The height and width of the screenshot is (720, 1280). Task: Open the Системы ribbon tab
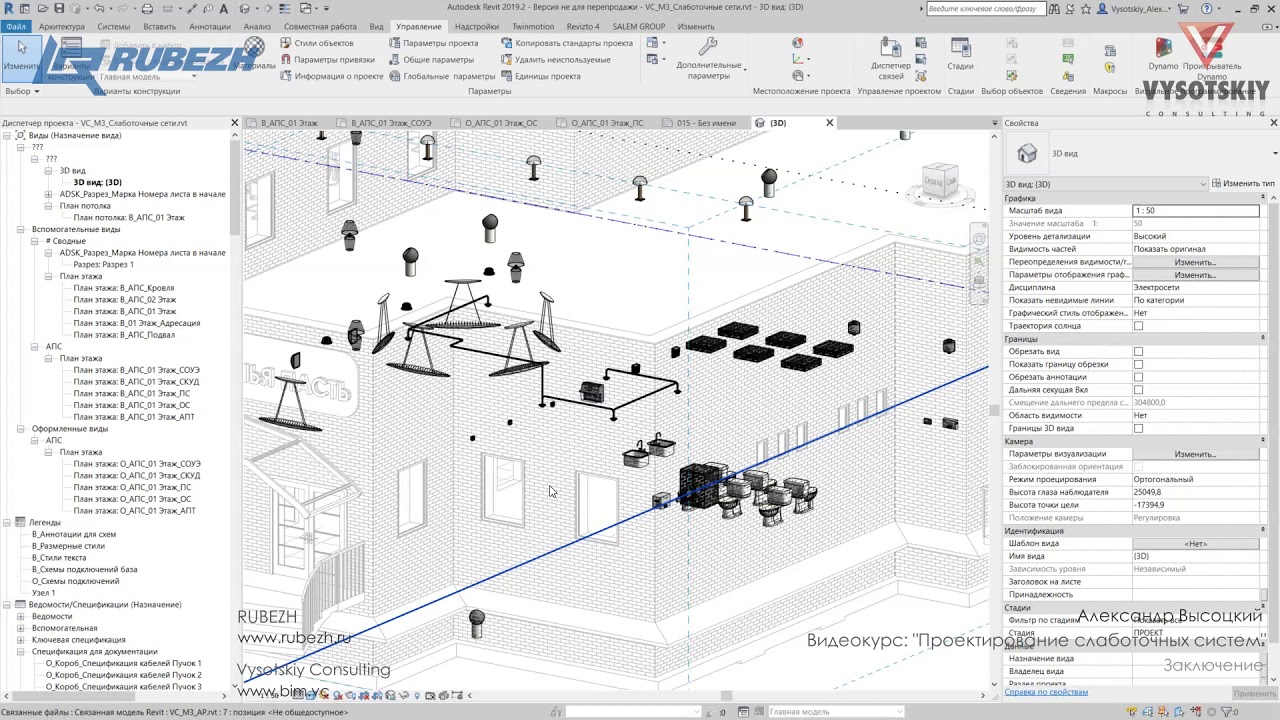pyautogui.click(x=114, y=27)
